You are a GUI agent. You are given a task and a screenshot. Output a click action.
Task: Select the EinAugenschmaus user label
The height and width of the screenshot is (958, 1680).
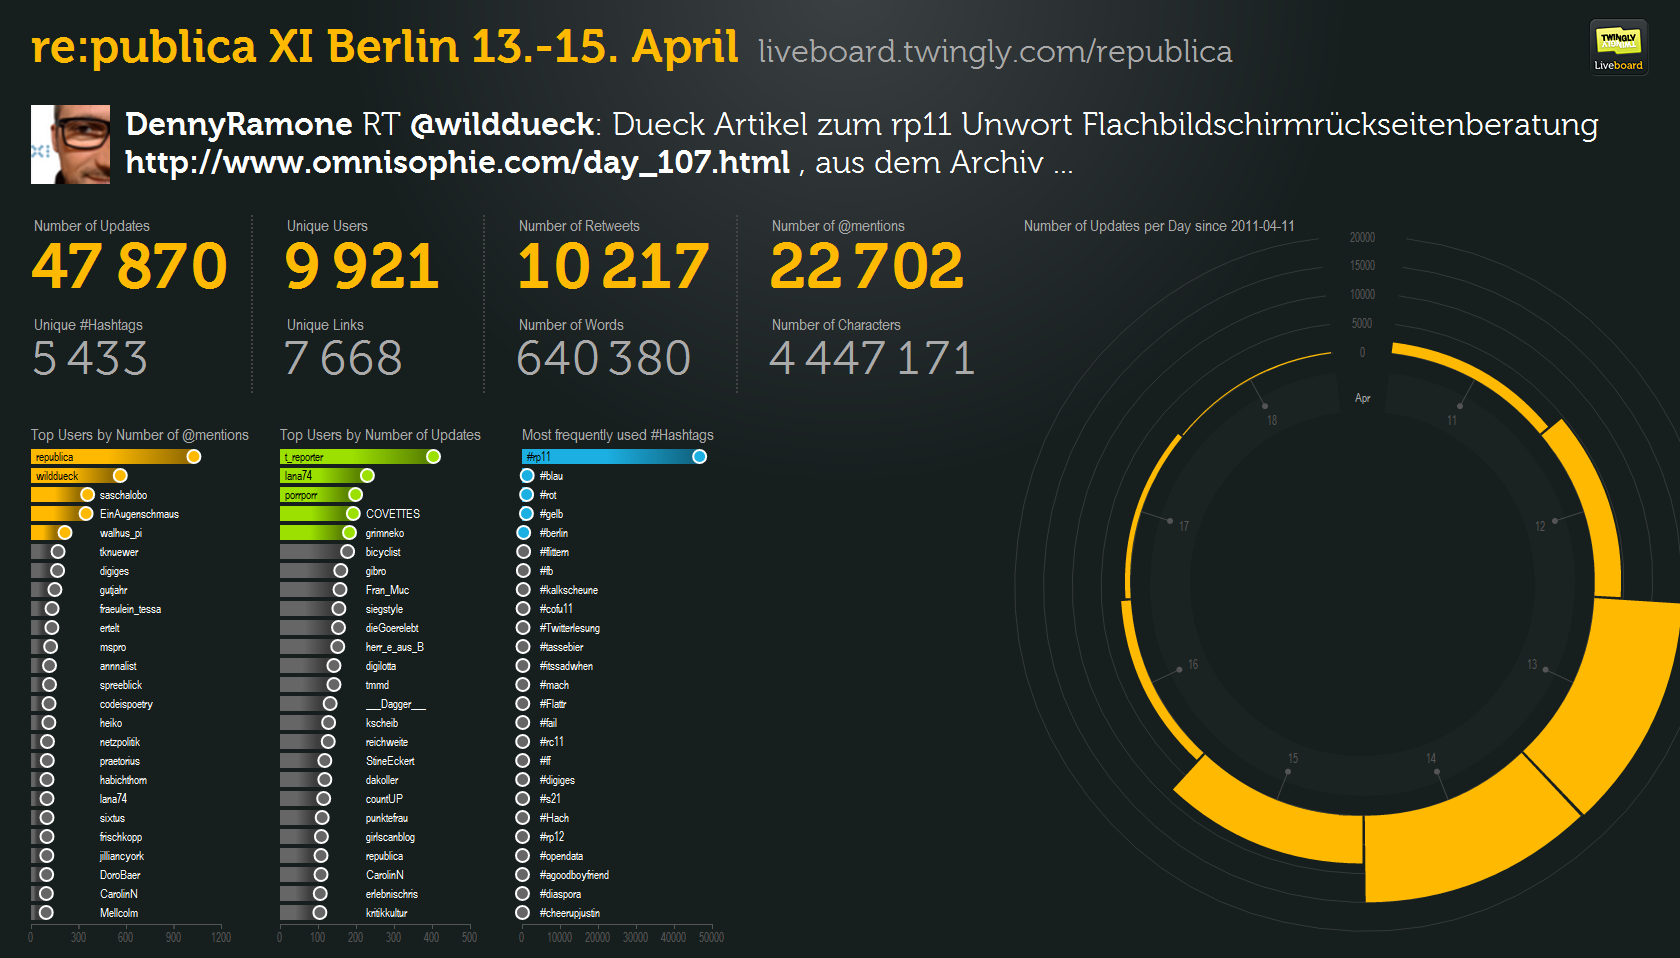point(139,514)
